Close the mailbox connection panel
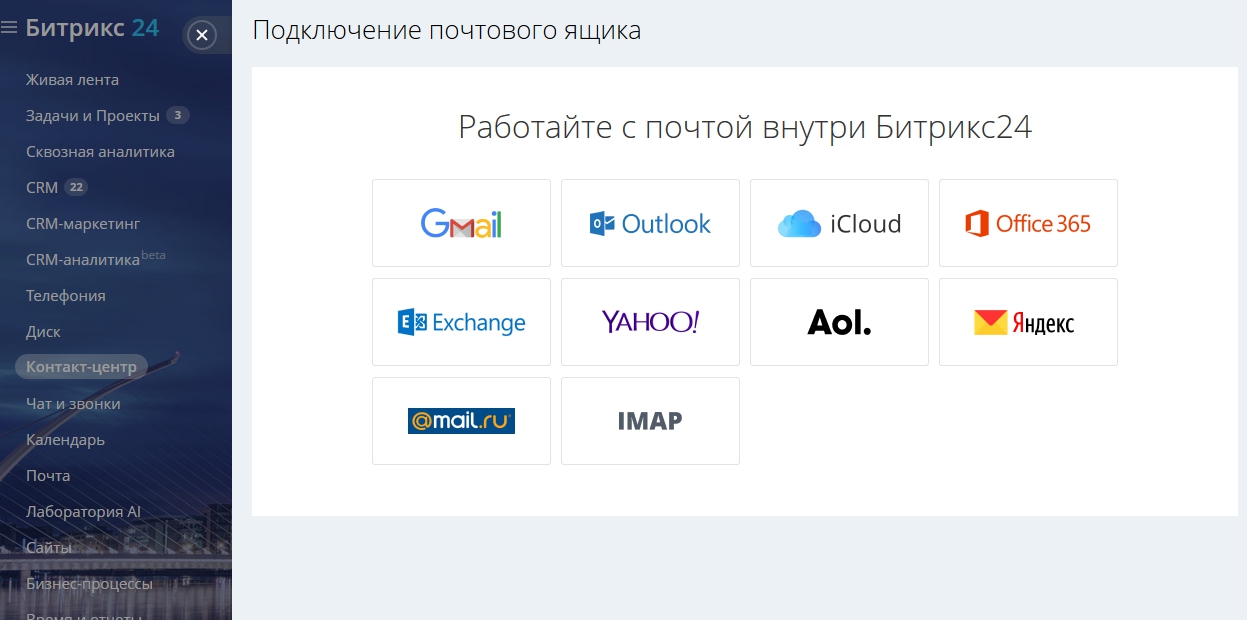Image resolution: width=1247 pixels, height=620 pixels. (202, 35)
